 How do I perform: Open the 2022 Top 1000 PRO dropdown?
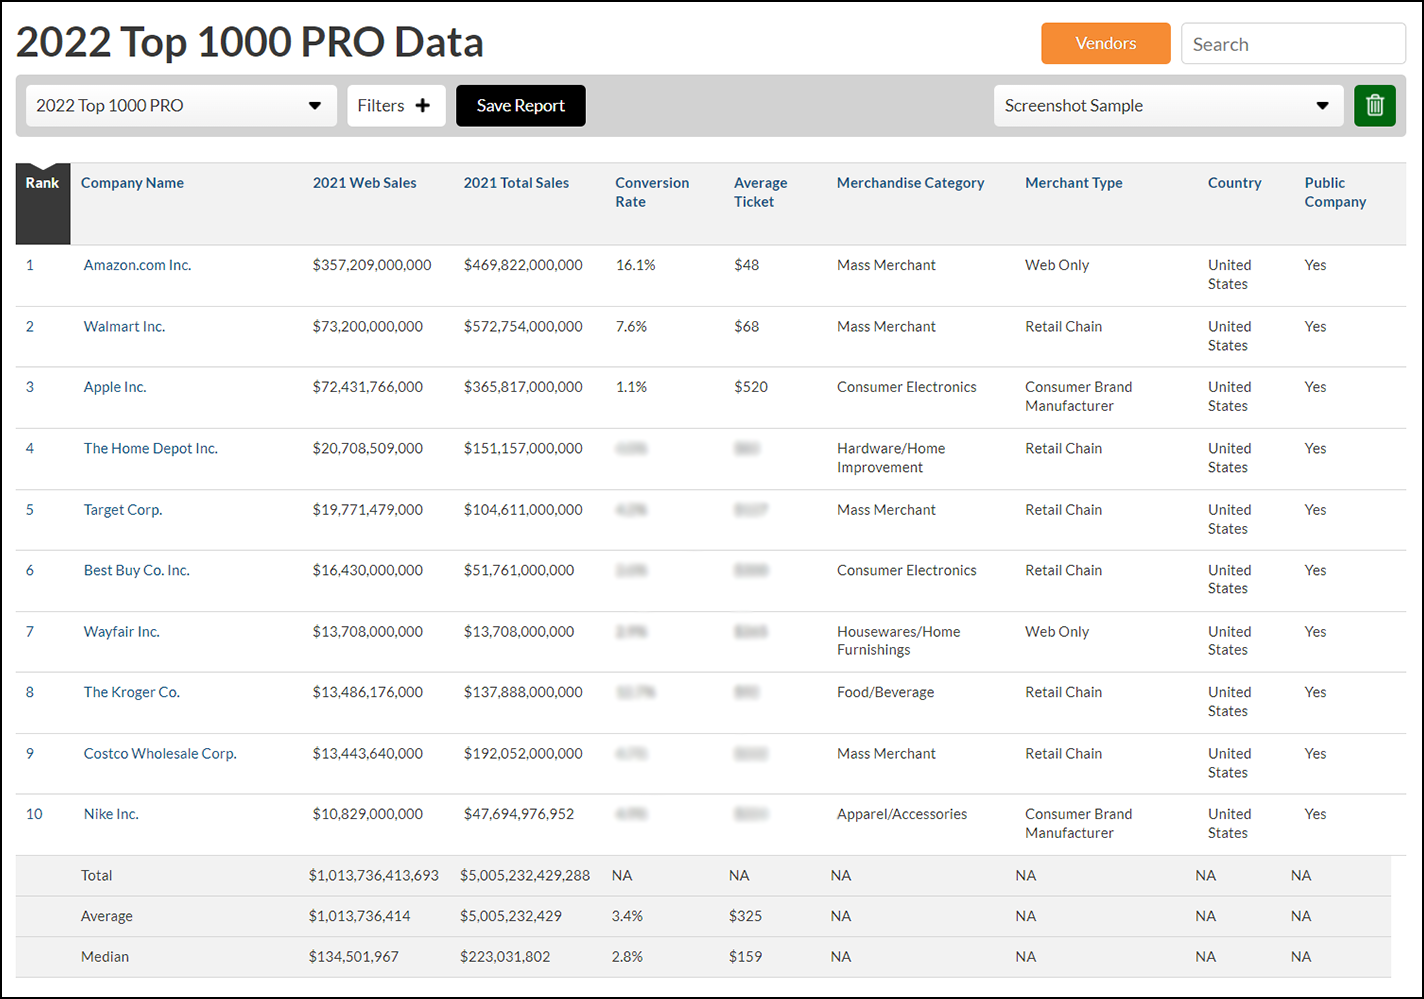click(x=181, y=106)
